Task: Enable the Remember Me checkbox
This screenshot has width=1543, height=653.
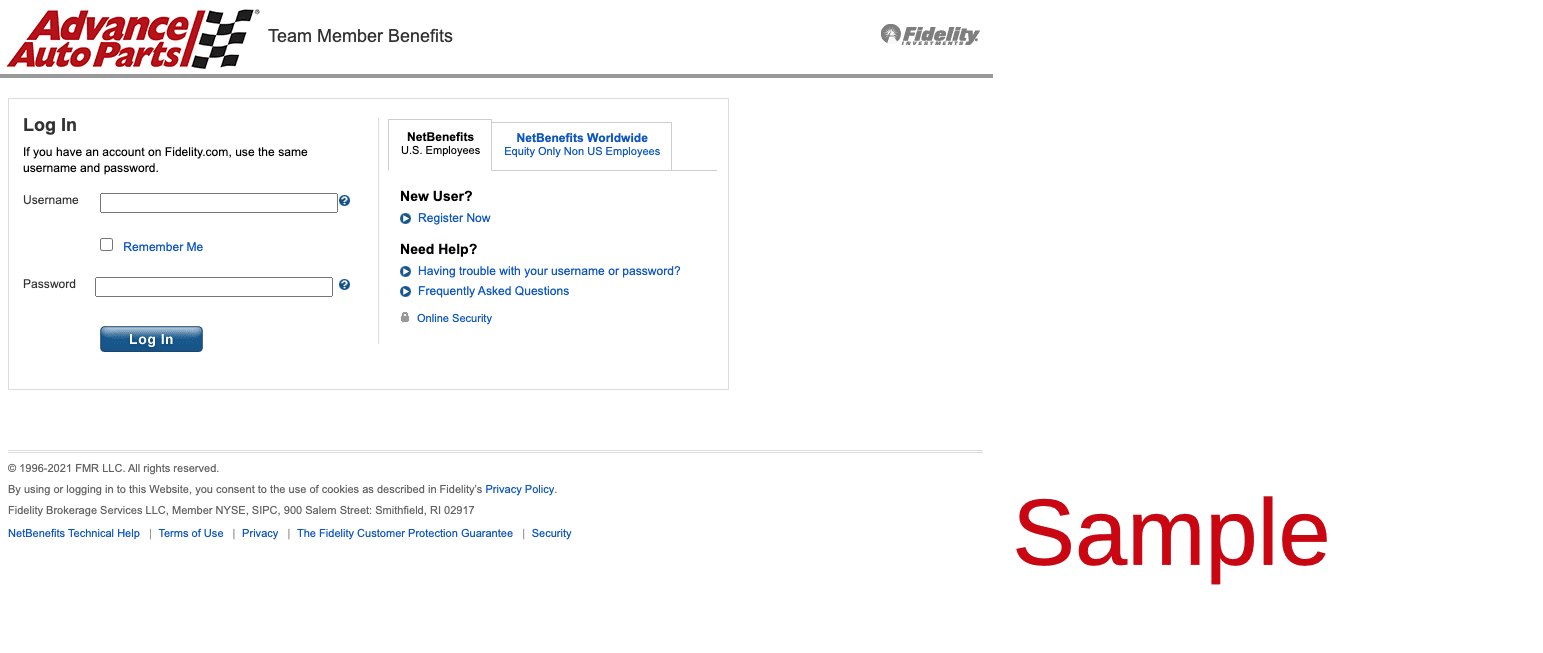Action: [107, 245]
